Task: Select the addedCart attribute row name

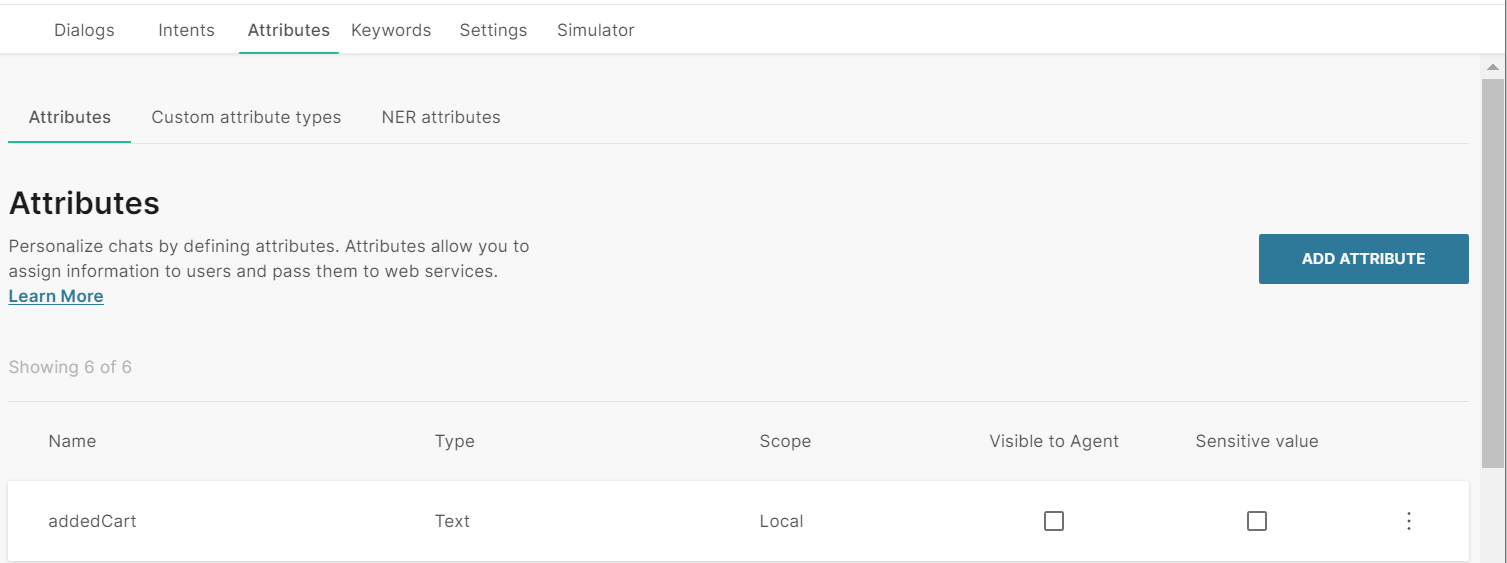Action: pos(92,521)
